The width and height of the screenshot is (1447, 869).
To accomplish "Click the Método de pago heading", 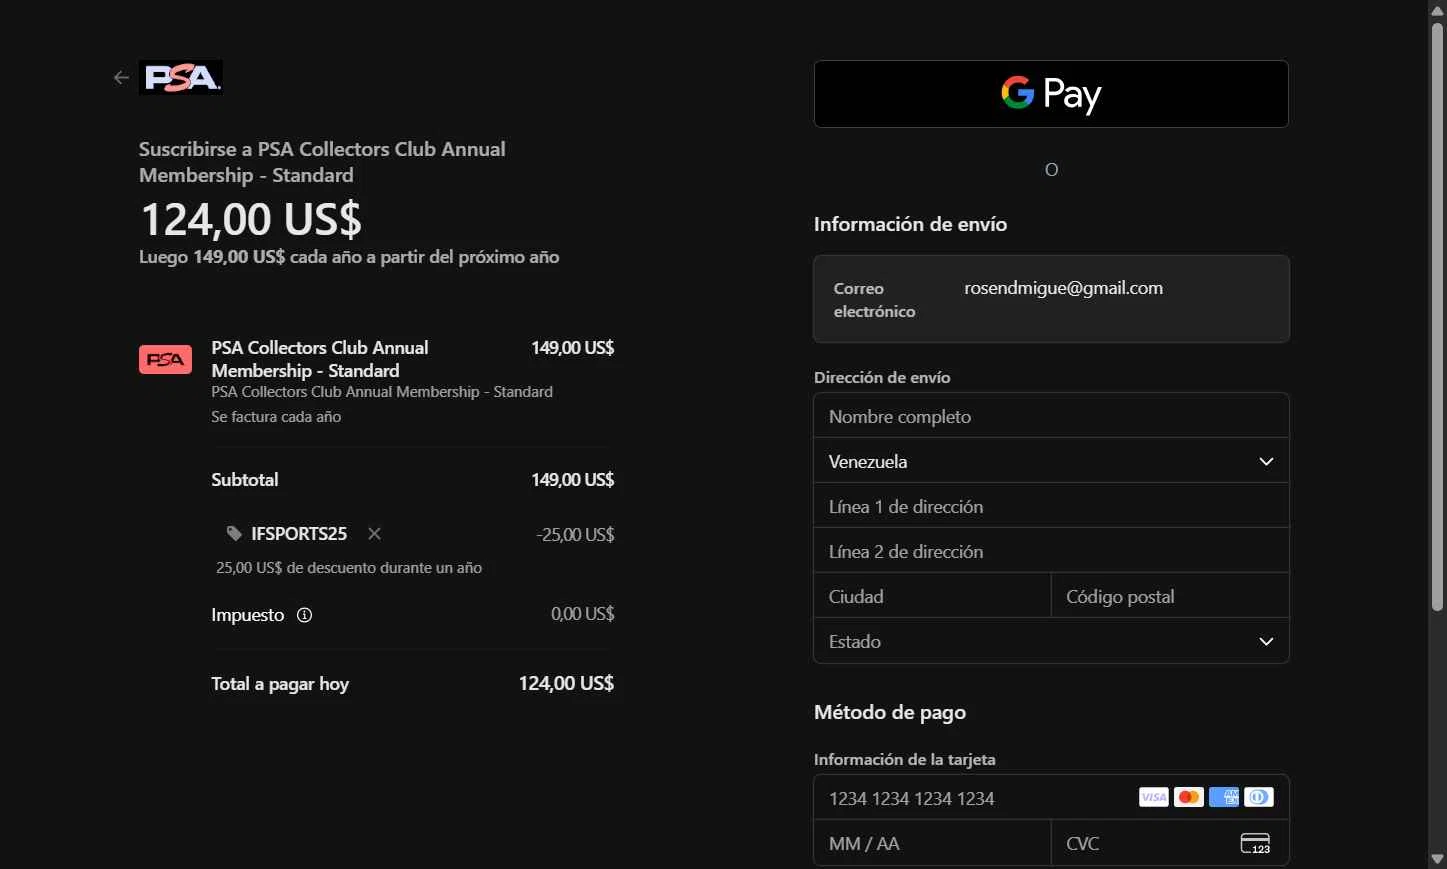I will pyautogui.click(x=890, y=712).
